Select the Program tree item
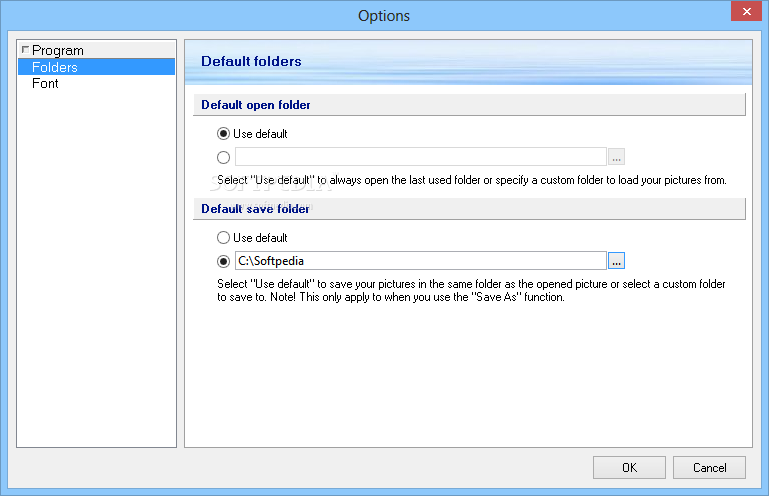Viewport: 769px width, 496px height. point(57,51)
